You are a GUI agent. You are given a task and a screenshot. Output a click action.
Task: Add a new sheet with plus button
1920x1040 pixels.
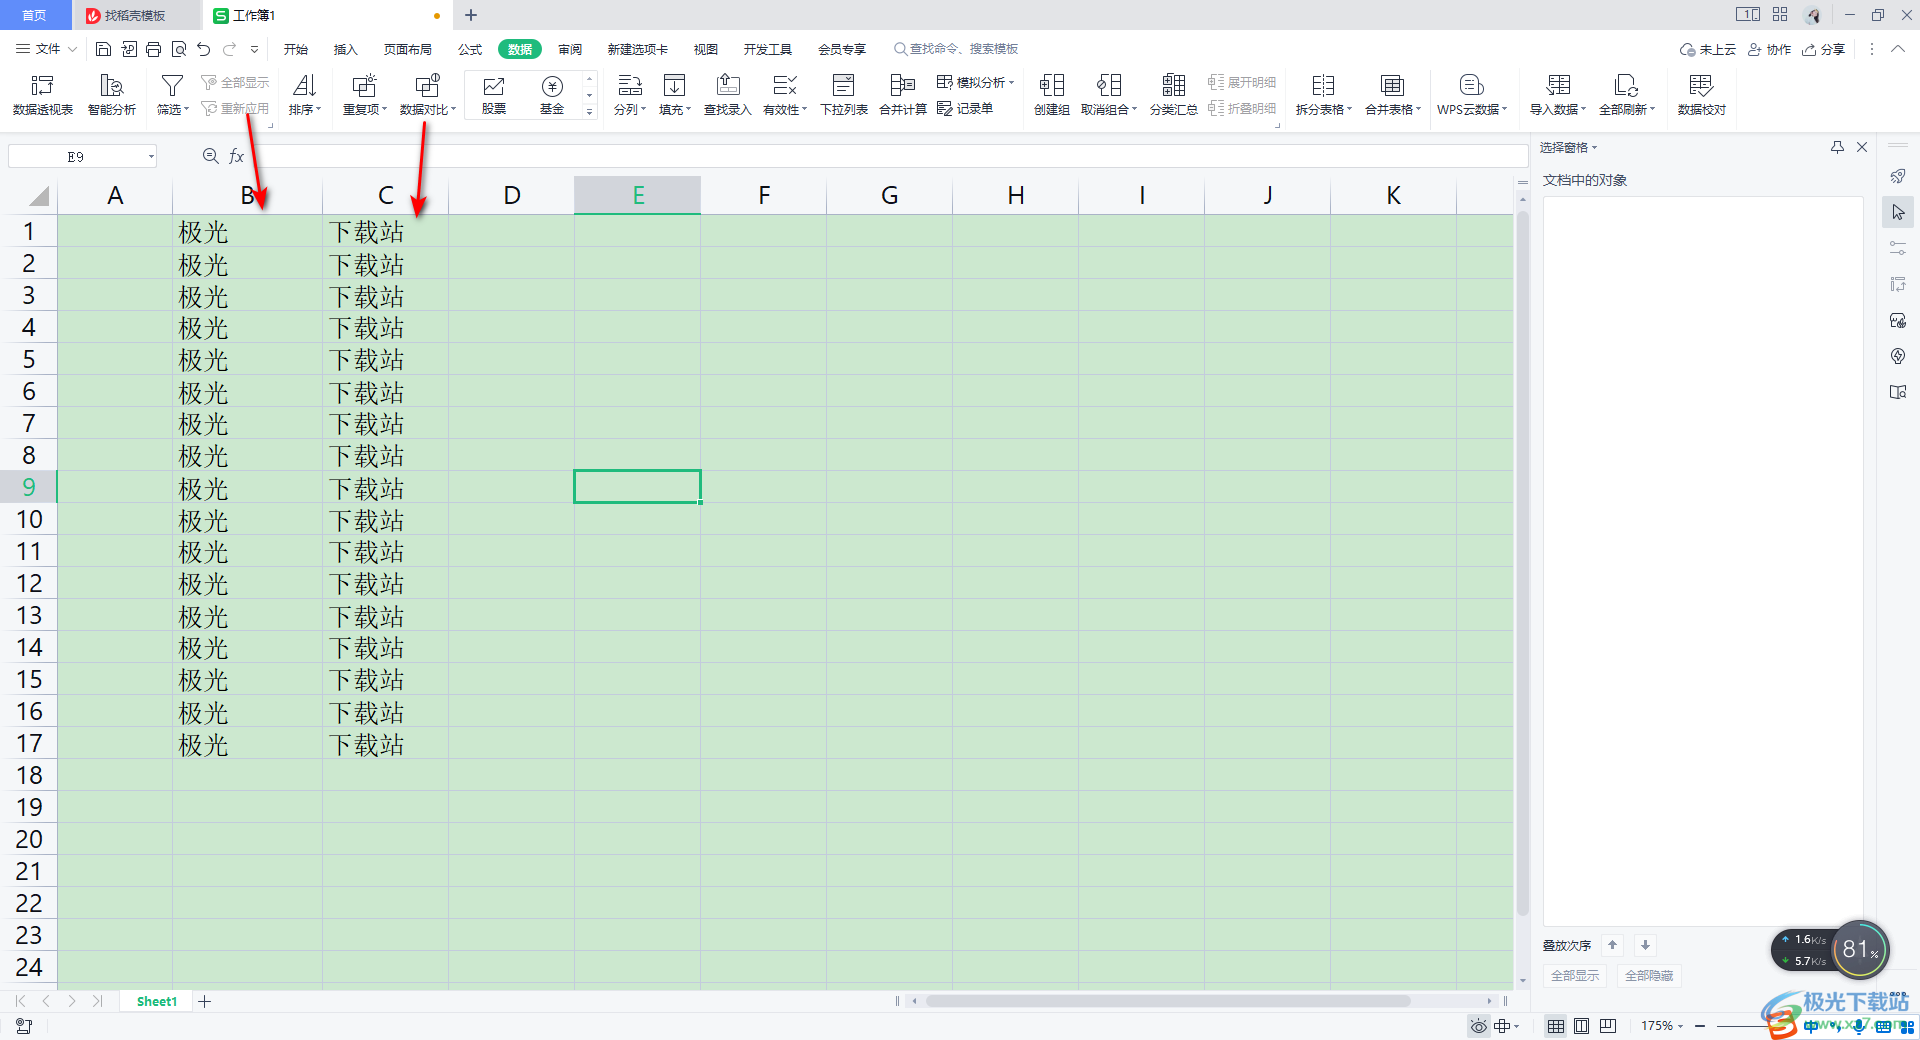(x=205, y=1001)
